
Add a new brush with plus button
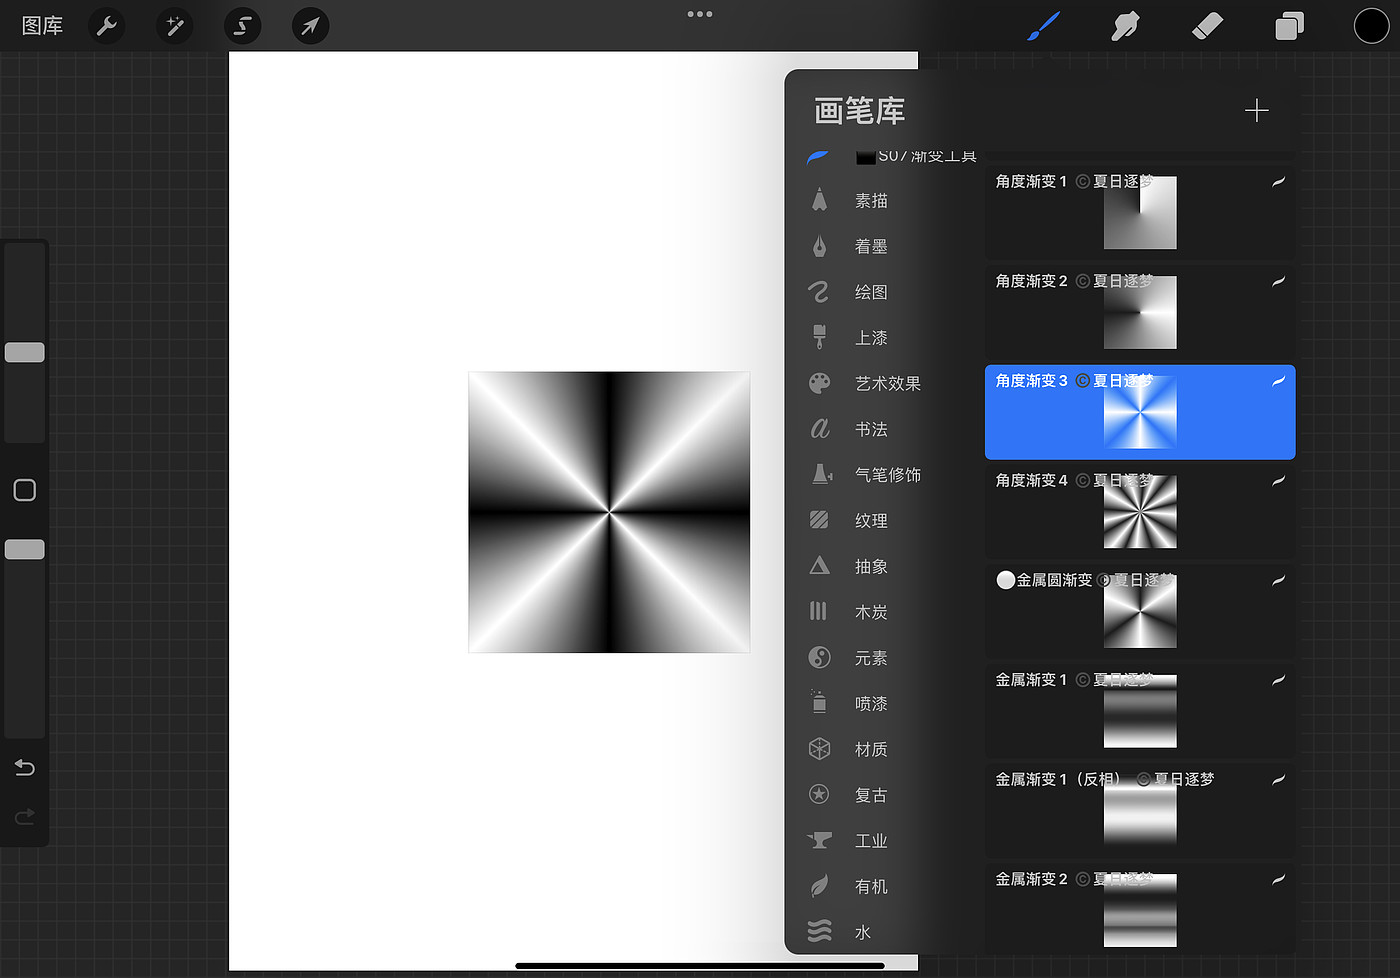pos(1257,110)
